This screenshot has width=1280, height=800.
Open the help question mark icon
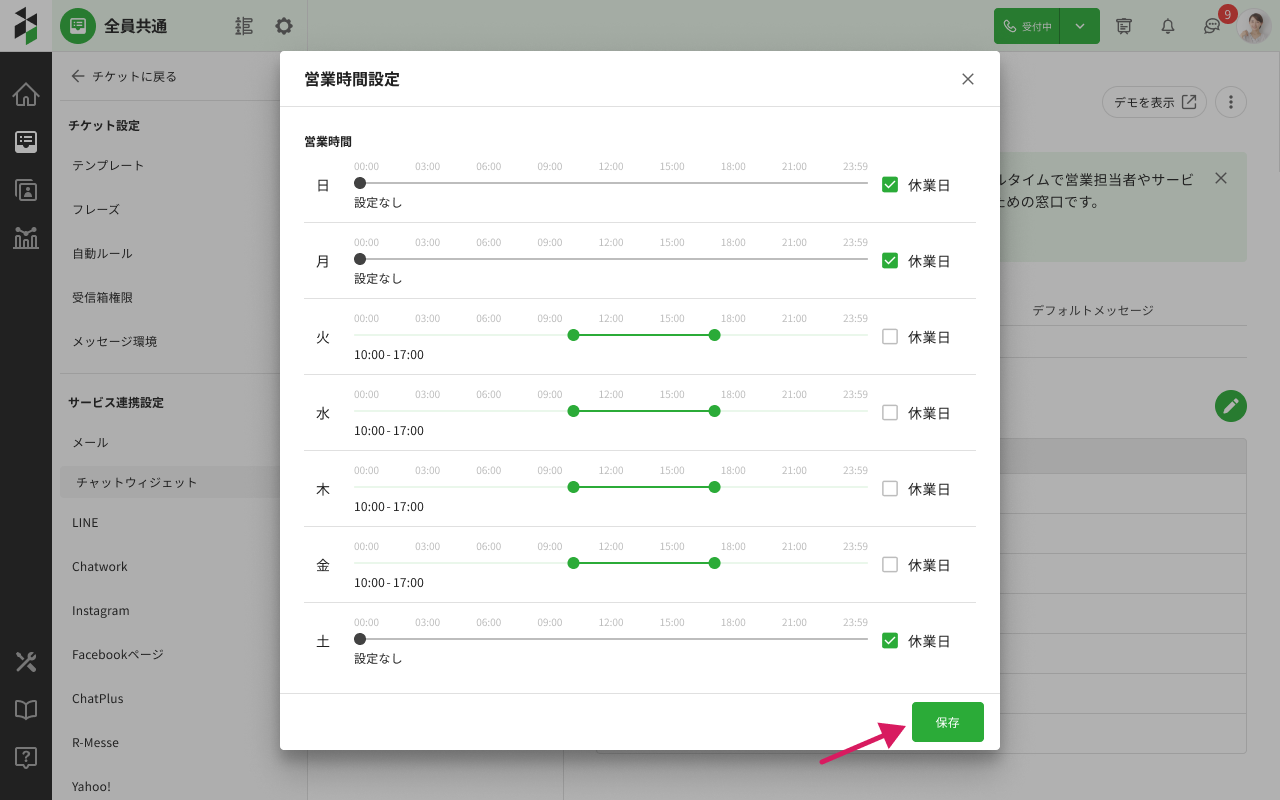[26, 758]
